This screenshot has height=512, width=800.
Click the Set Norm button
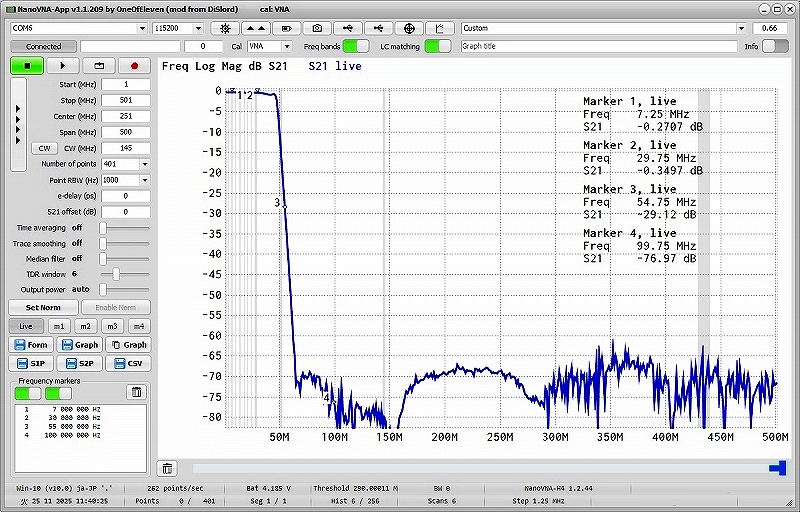(x=43, y=307)
